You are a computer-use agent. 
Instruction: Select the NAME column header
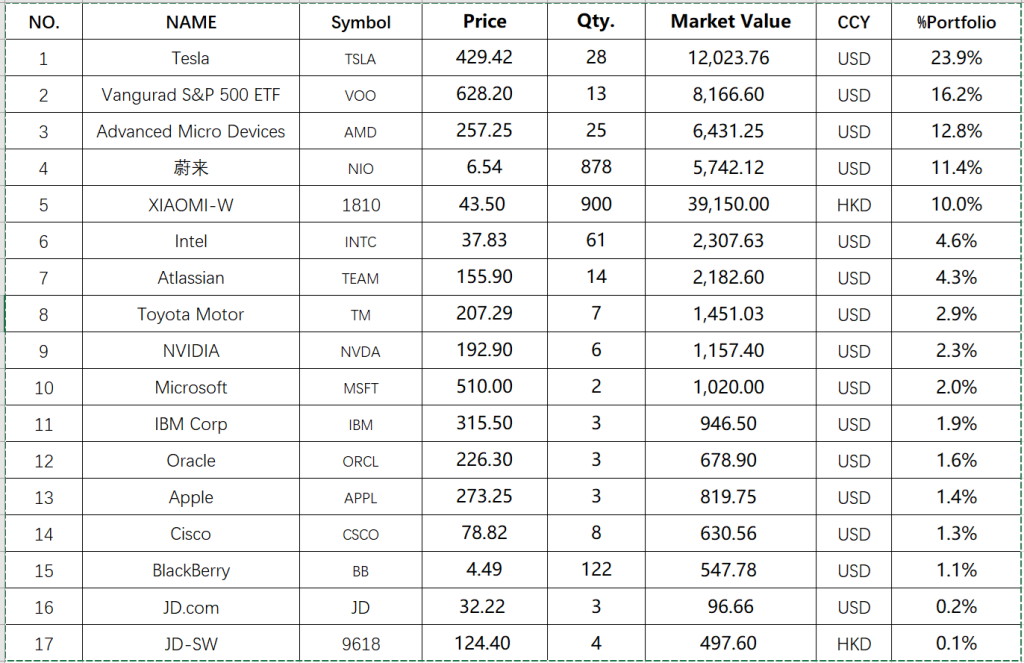click(191, 22)
